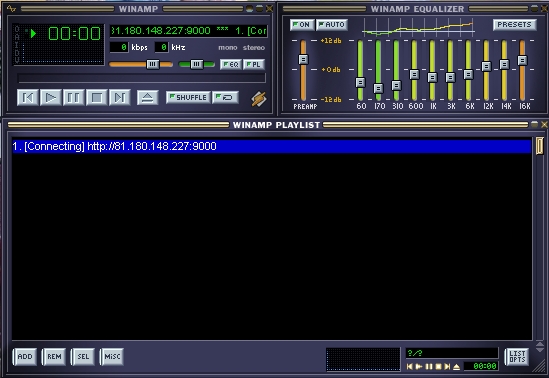Open Winamp main menu icon in title bar
This screenshot has width=549, height=378.
pos(11,9)
